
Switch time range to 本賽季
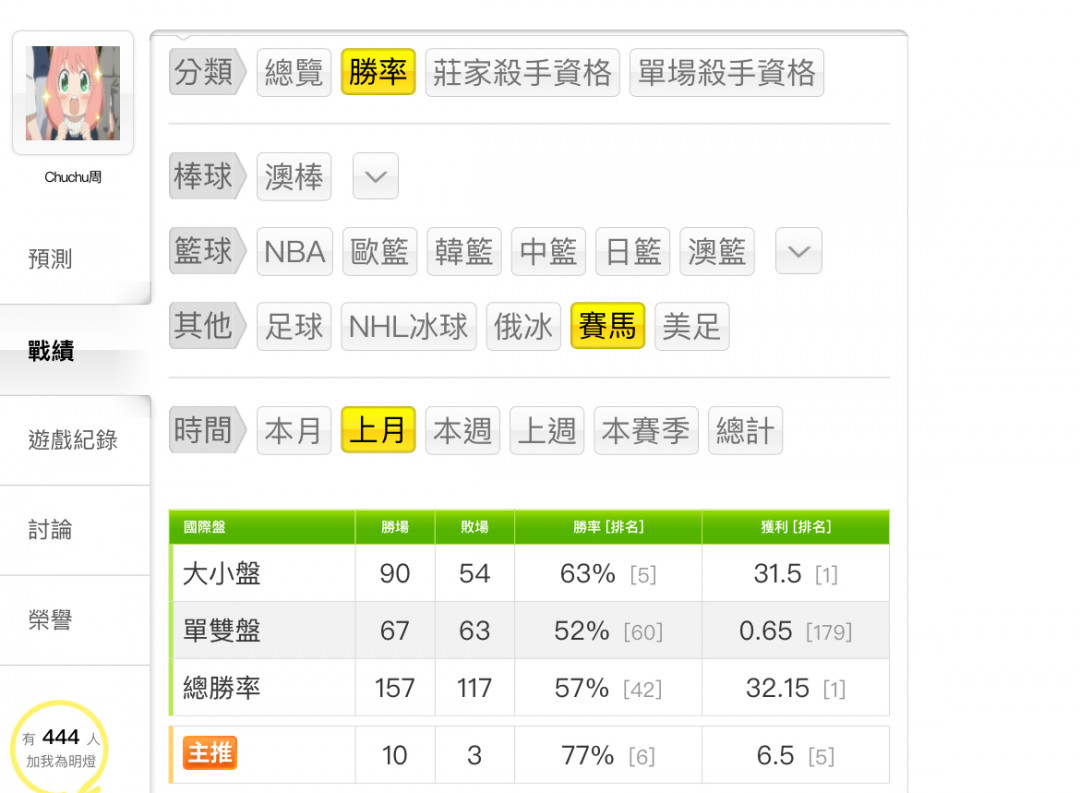point(646,431)
